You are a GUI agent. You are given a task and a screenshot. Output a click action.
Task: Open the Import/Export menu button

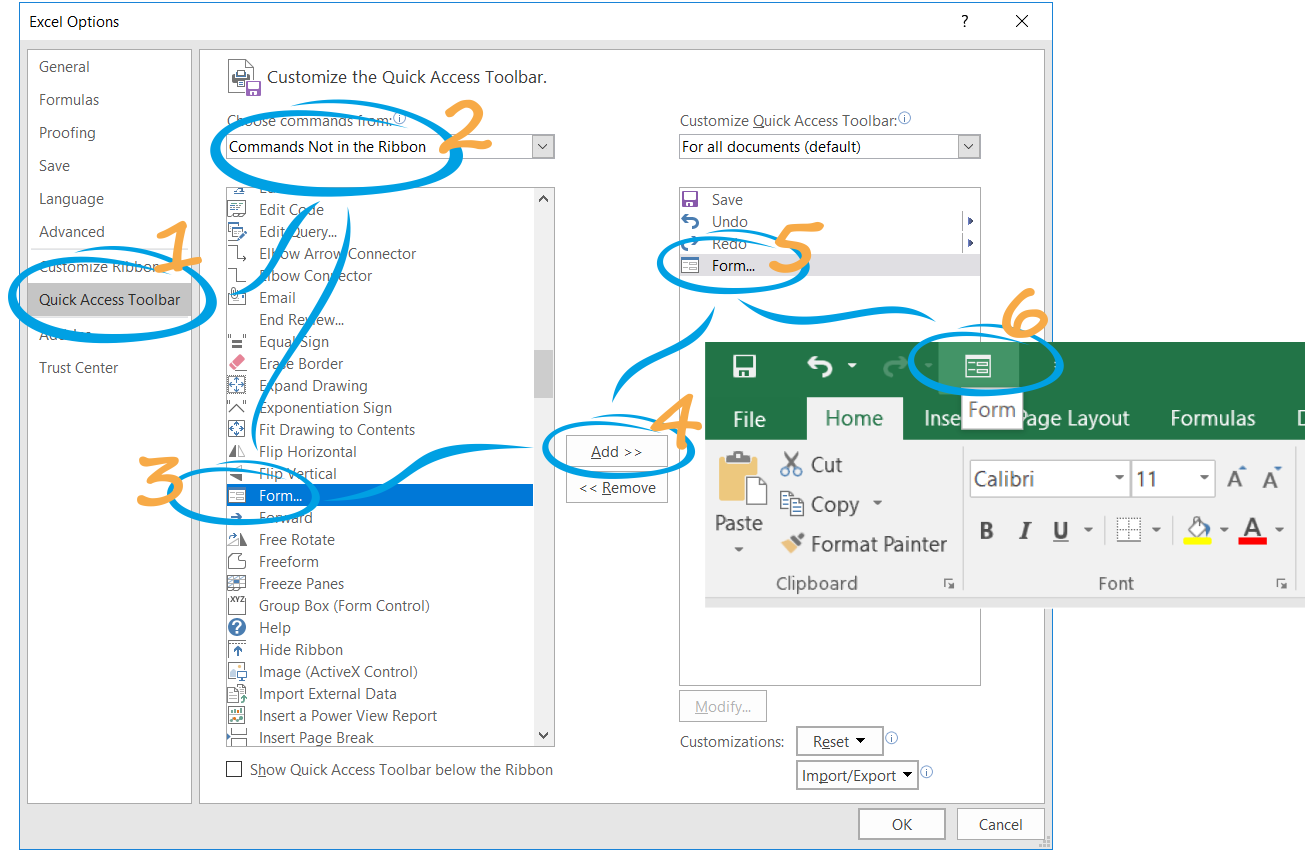click(856, 774)
